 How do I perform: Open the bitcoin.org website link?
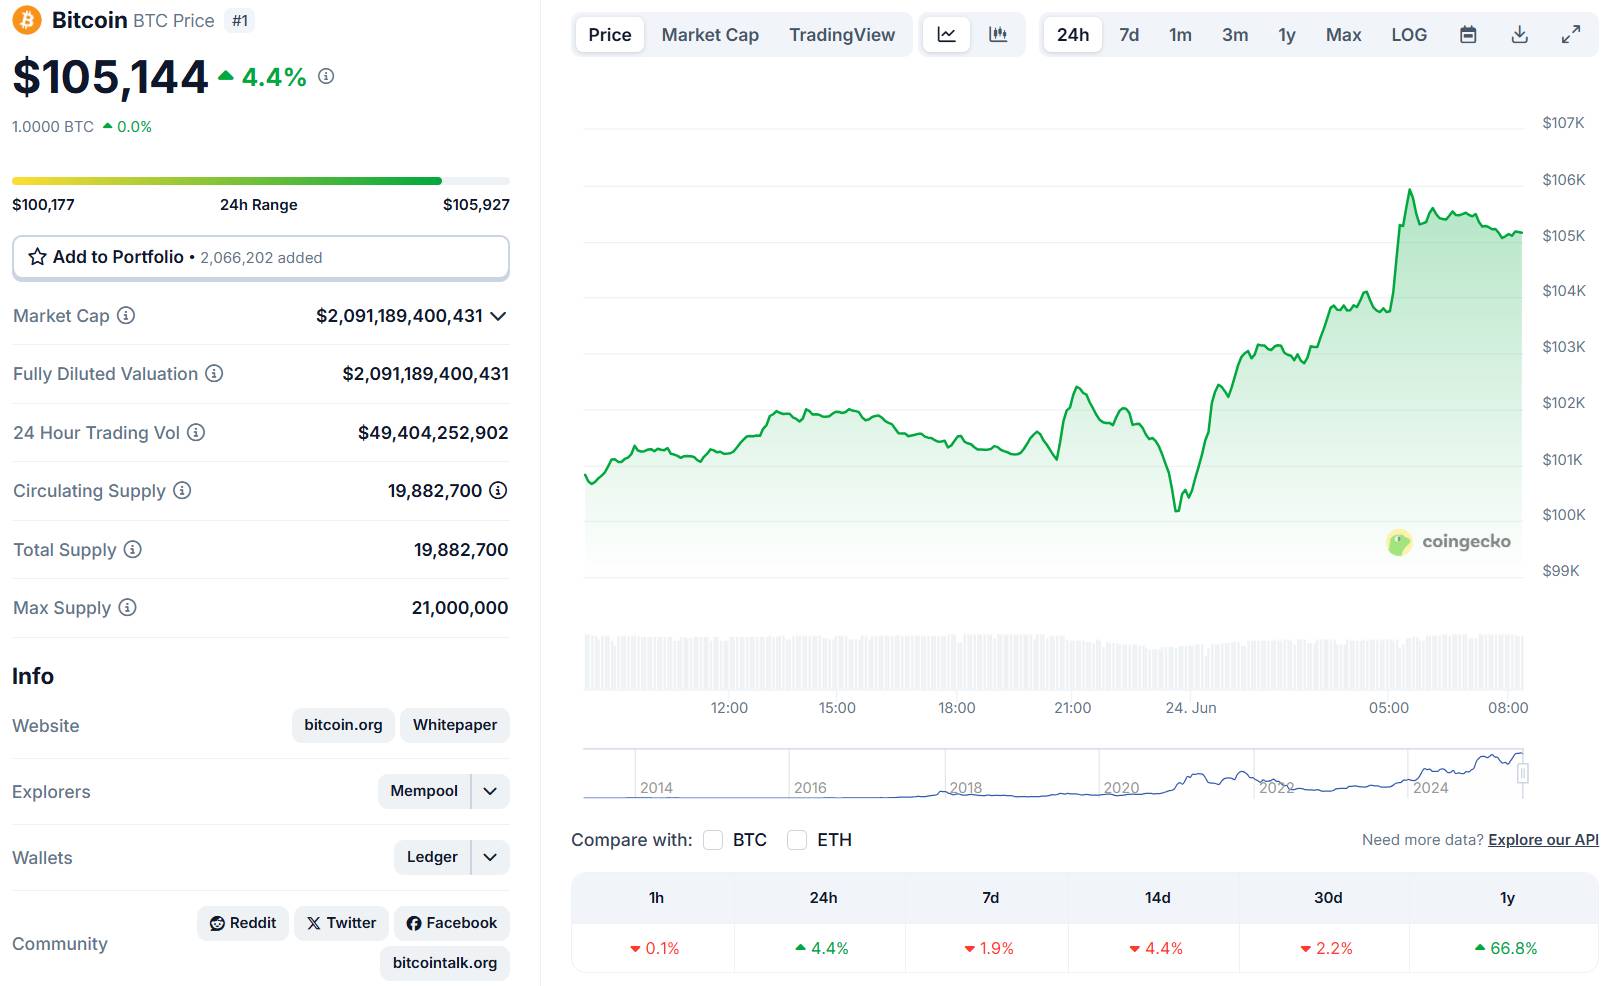[343, 725]
